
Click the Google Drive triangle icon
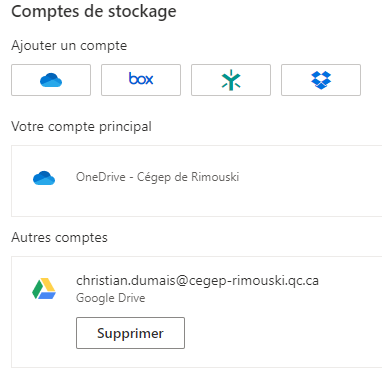click(44, 289)
